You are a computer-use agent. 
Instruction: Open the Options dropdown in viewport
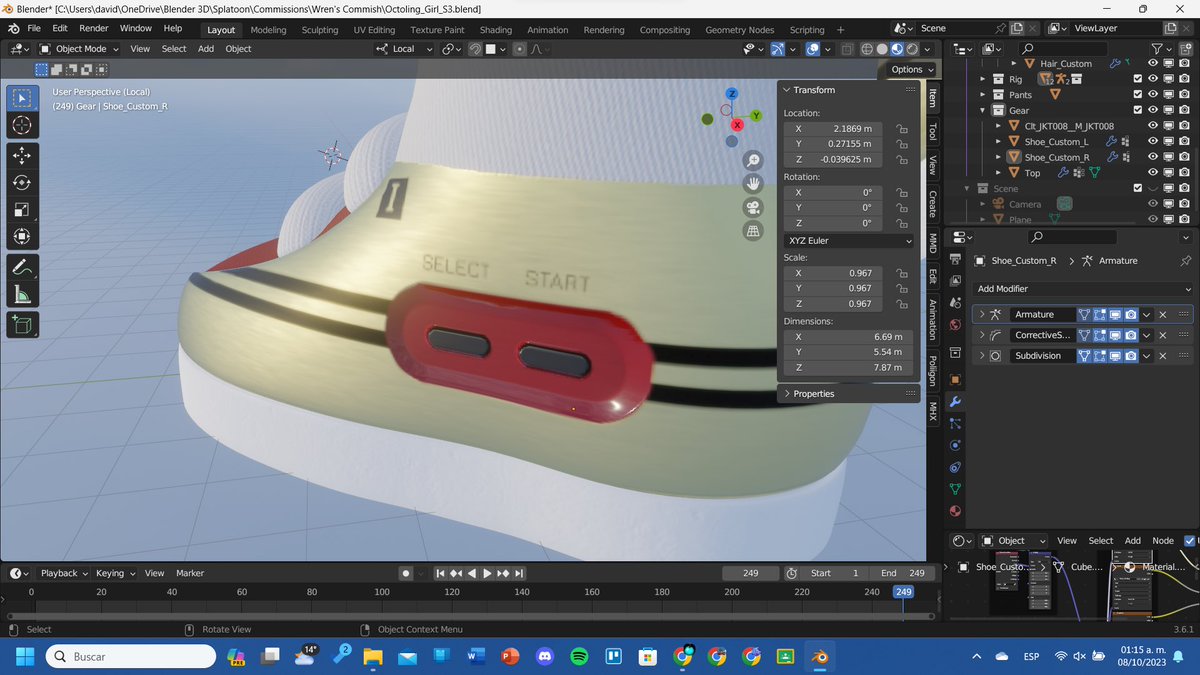pyautogui.click(x=912, y=69)
